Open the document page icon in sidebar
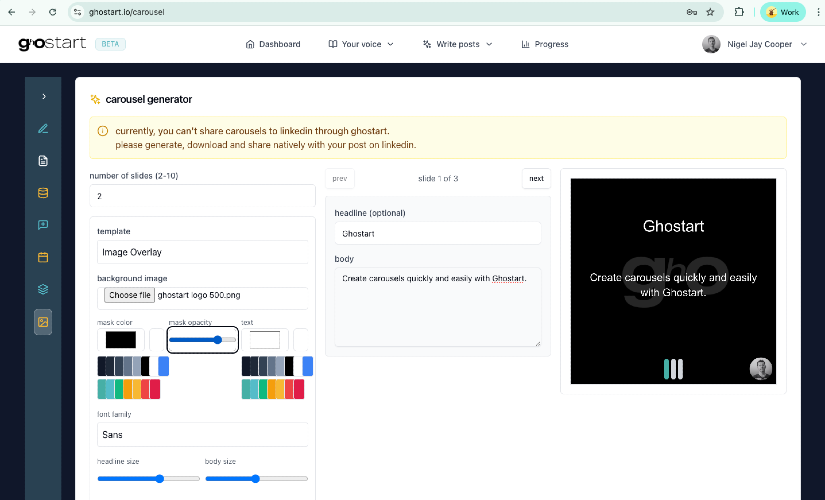The width and height of the screenshot is (825, 500). click(x=43, y=161)
